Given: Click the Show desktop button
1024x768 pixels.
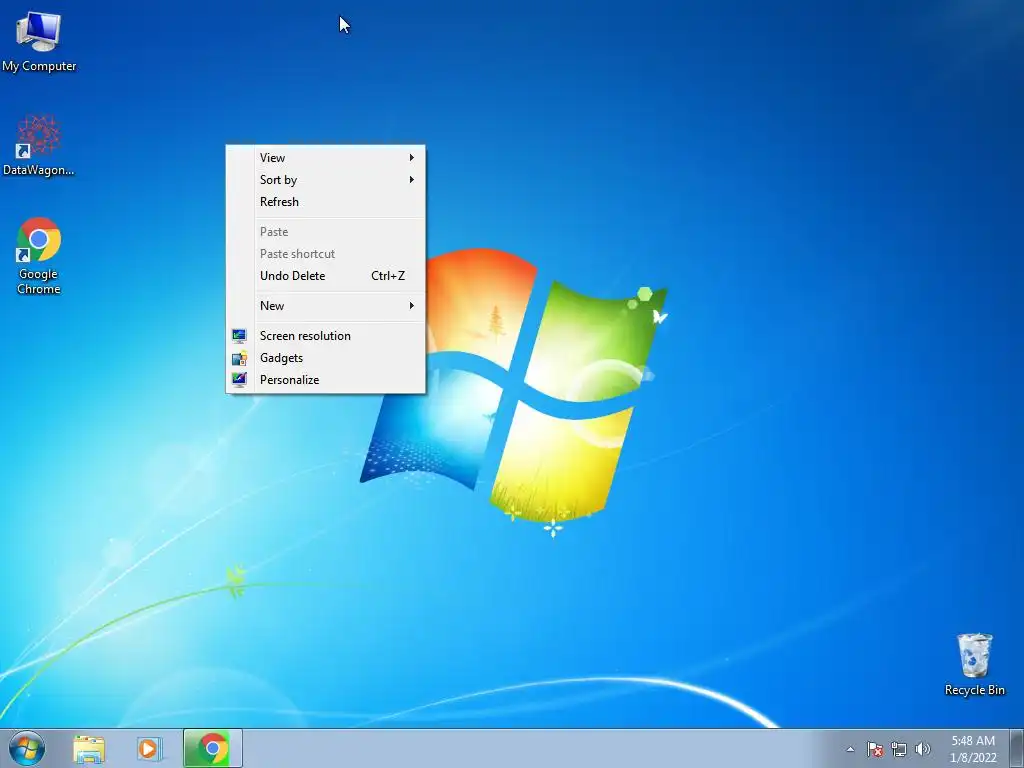Looking at the screenshot, I should pyautogui.click(x=1017, y=748).
